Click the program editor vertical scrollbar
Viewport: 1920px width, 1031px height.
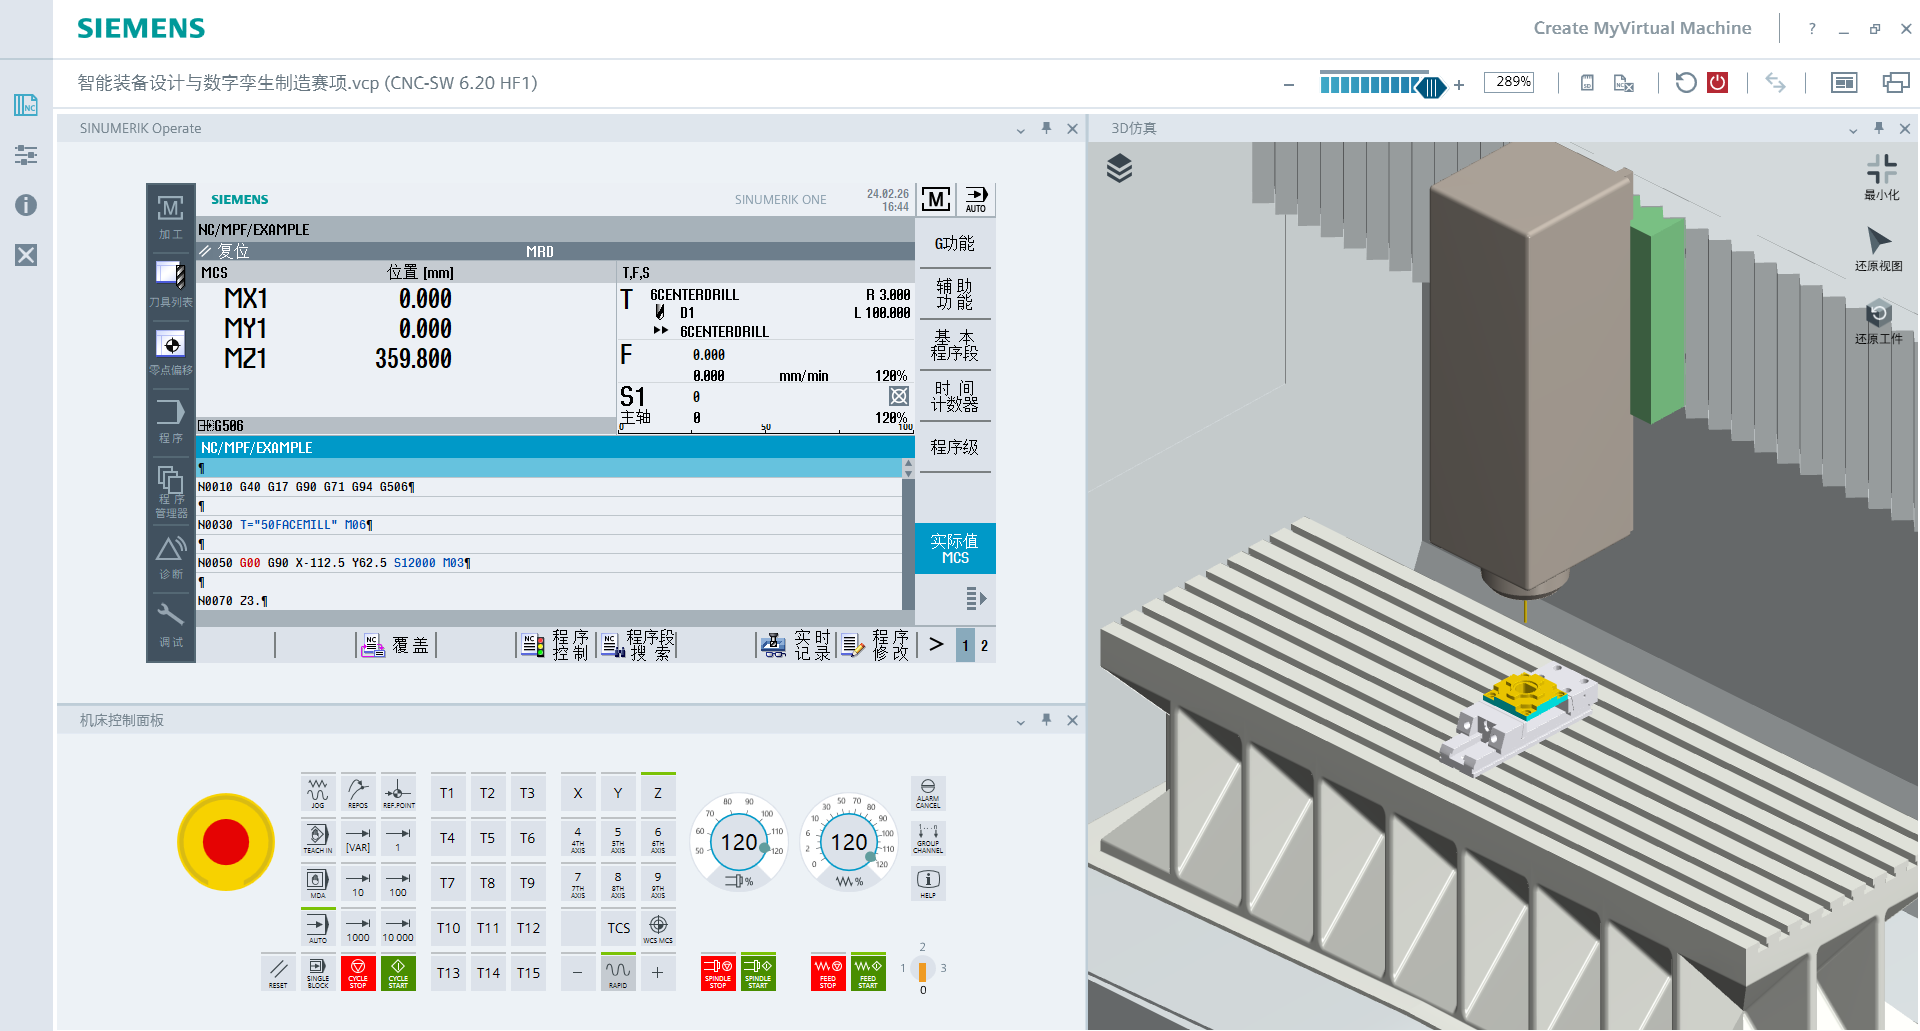tap(908, 533)
